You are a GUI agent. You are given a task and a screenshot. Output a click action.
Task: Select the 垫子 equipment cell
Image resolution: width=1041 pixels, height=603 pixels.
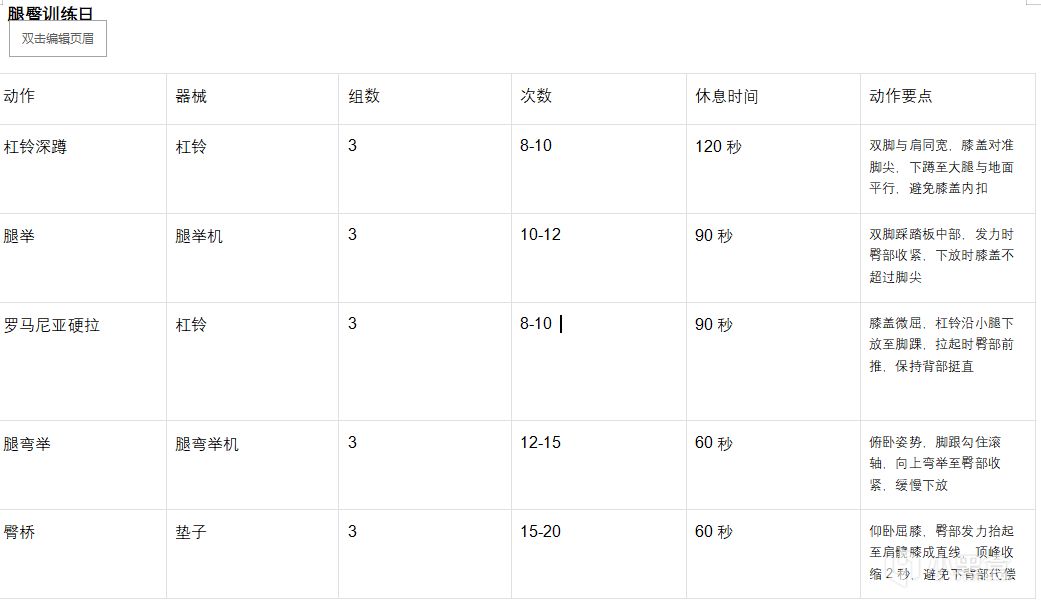click(191, 533)
